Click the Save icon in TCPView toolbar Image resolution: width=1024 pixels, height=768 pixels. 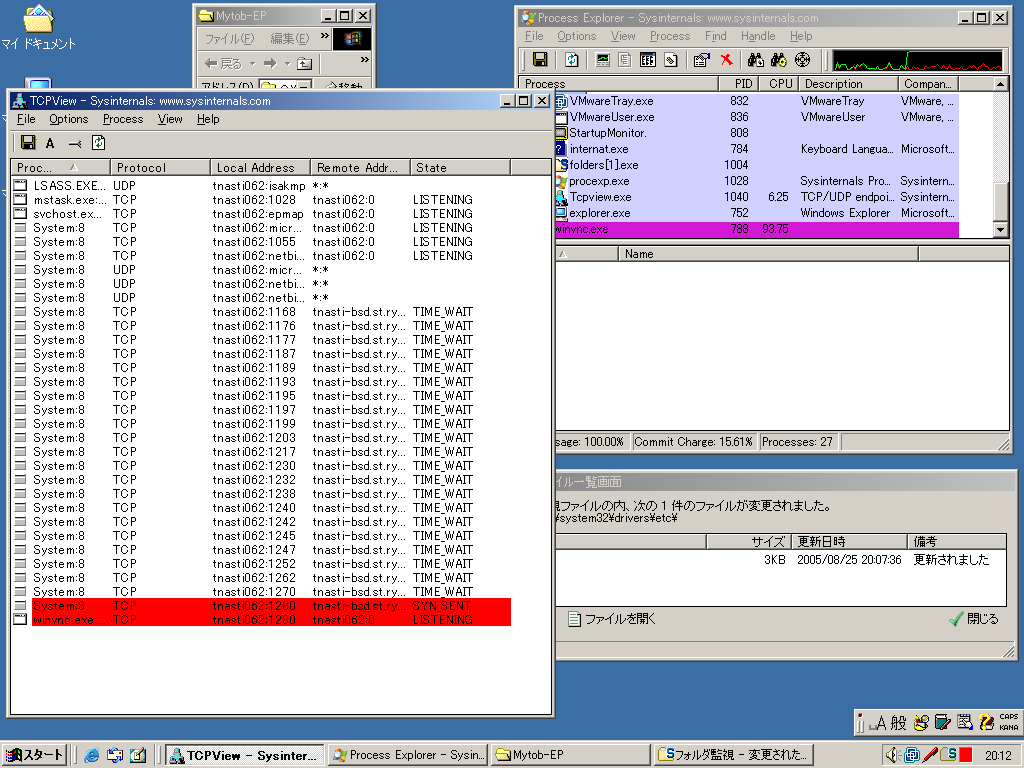pyautogui.click(x=28, y=143)
